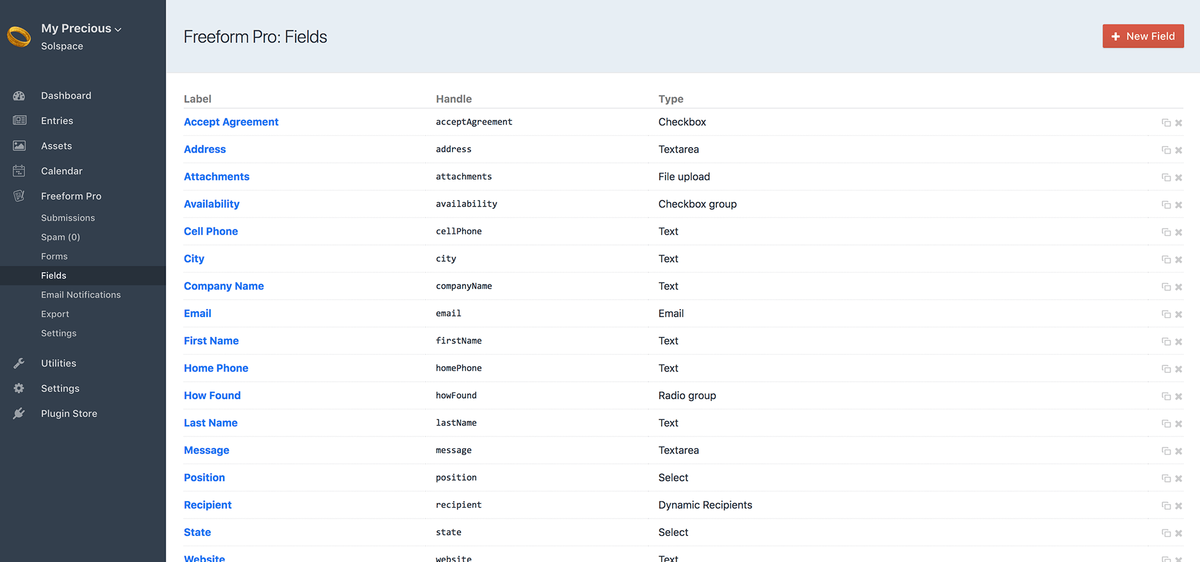Create a New Field
1200x562 pixels.
click(x=1143, y=36)
